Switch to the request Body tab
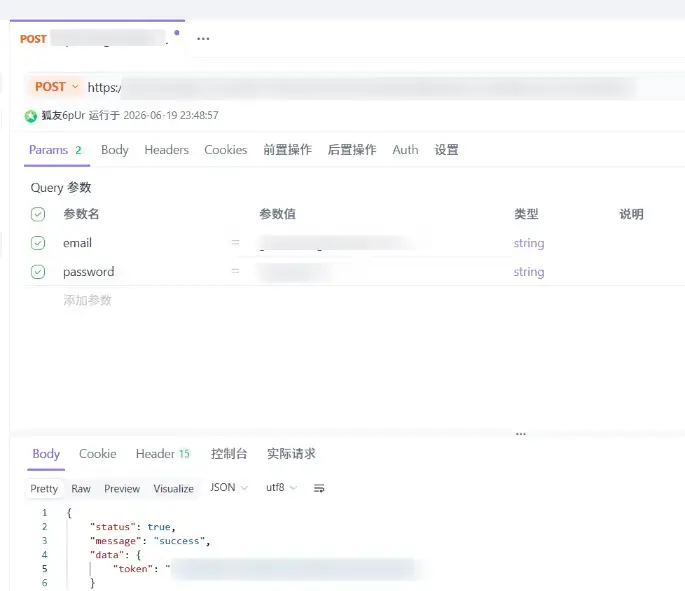The width and height of the screenshot is (685, 591). [114, 150]
